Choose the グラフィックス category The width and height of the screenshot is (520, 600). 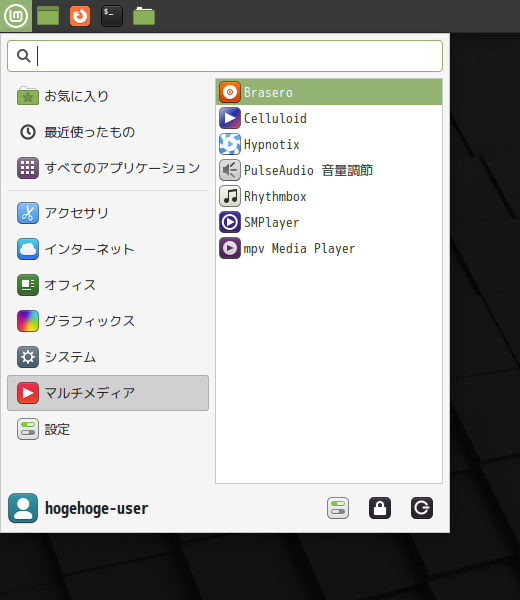(108, 321)
